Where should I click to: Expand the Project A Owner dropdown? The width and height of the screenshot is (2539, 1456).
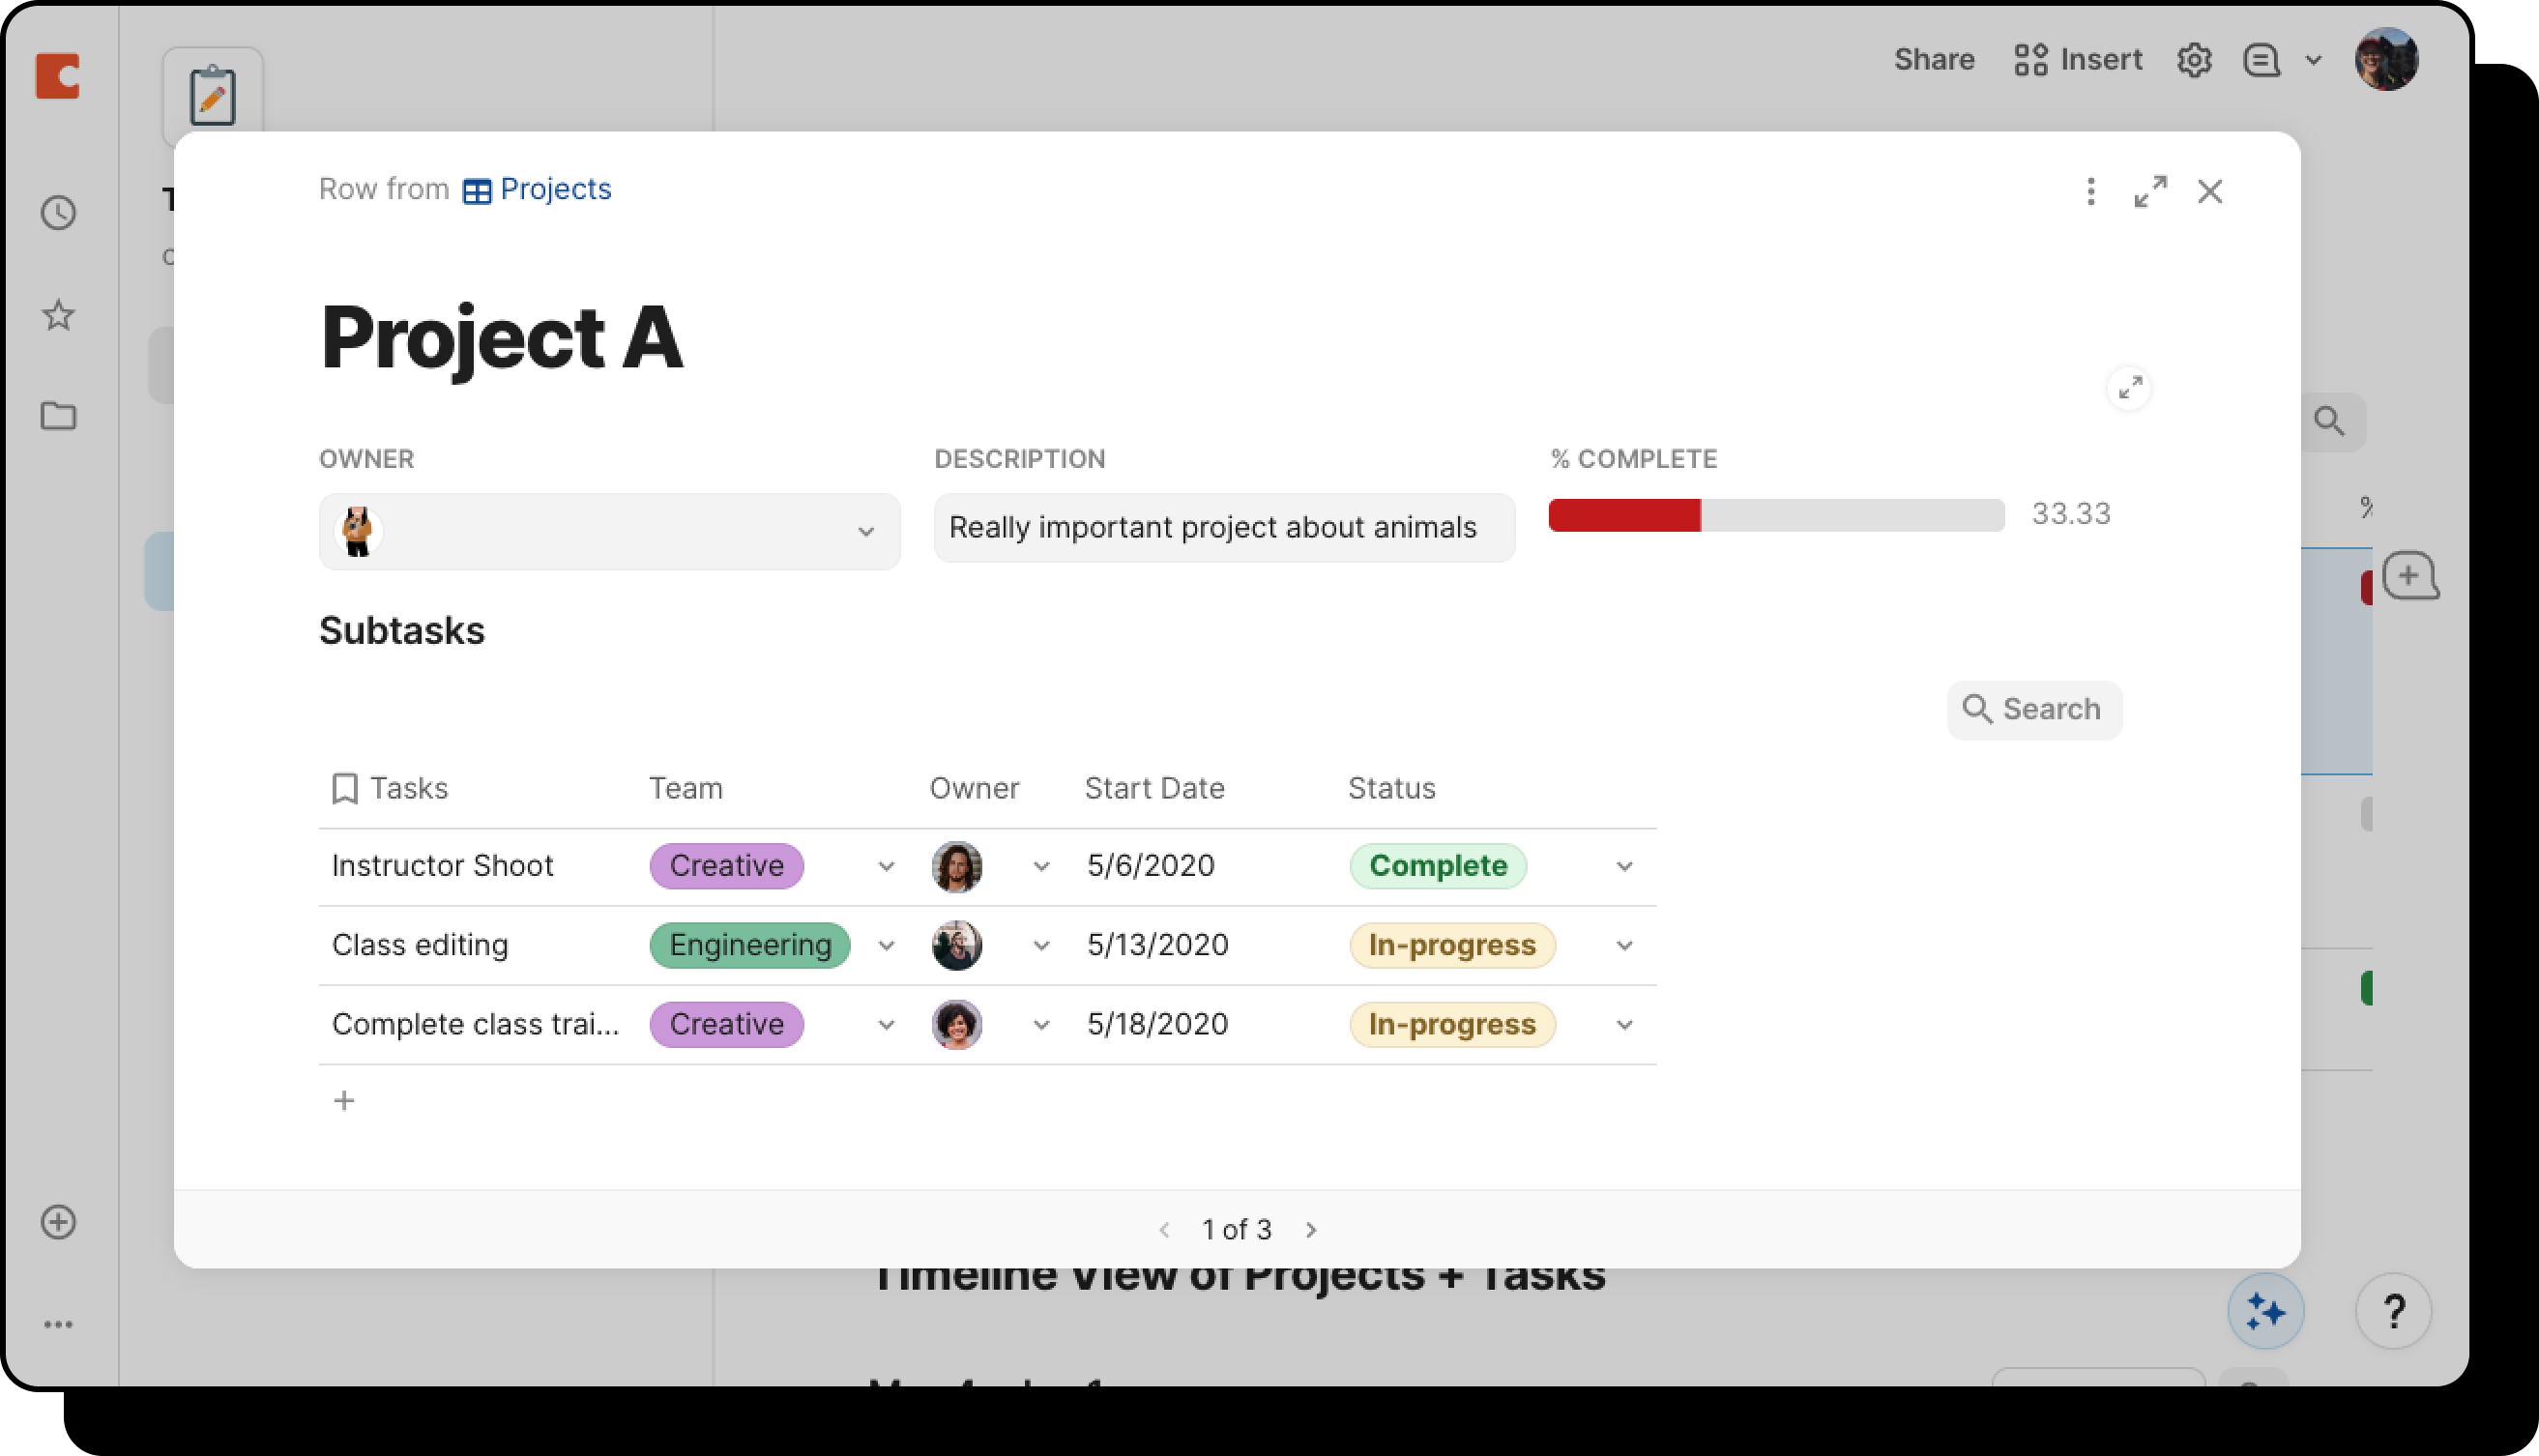point(865,532)
